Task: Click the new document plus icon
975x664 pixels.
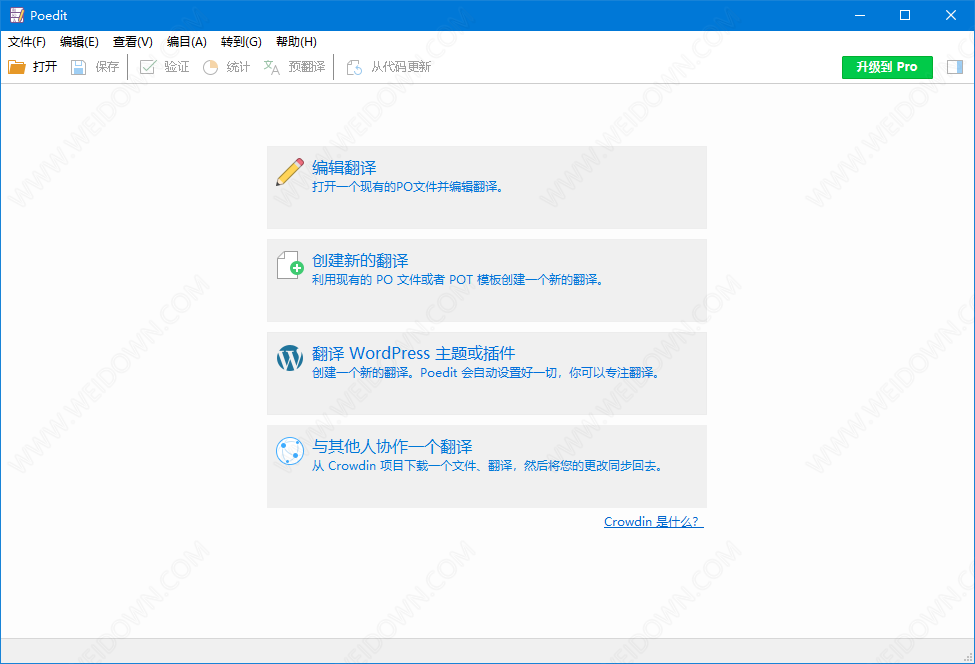Action: click(290, 265)
